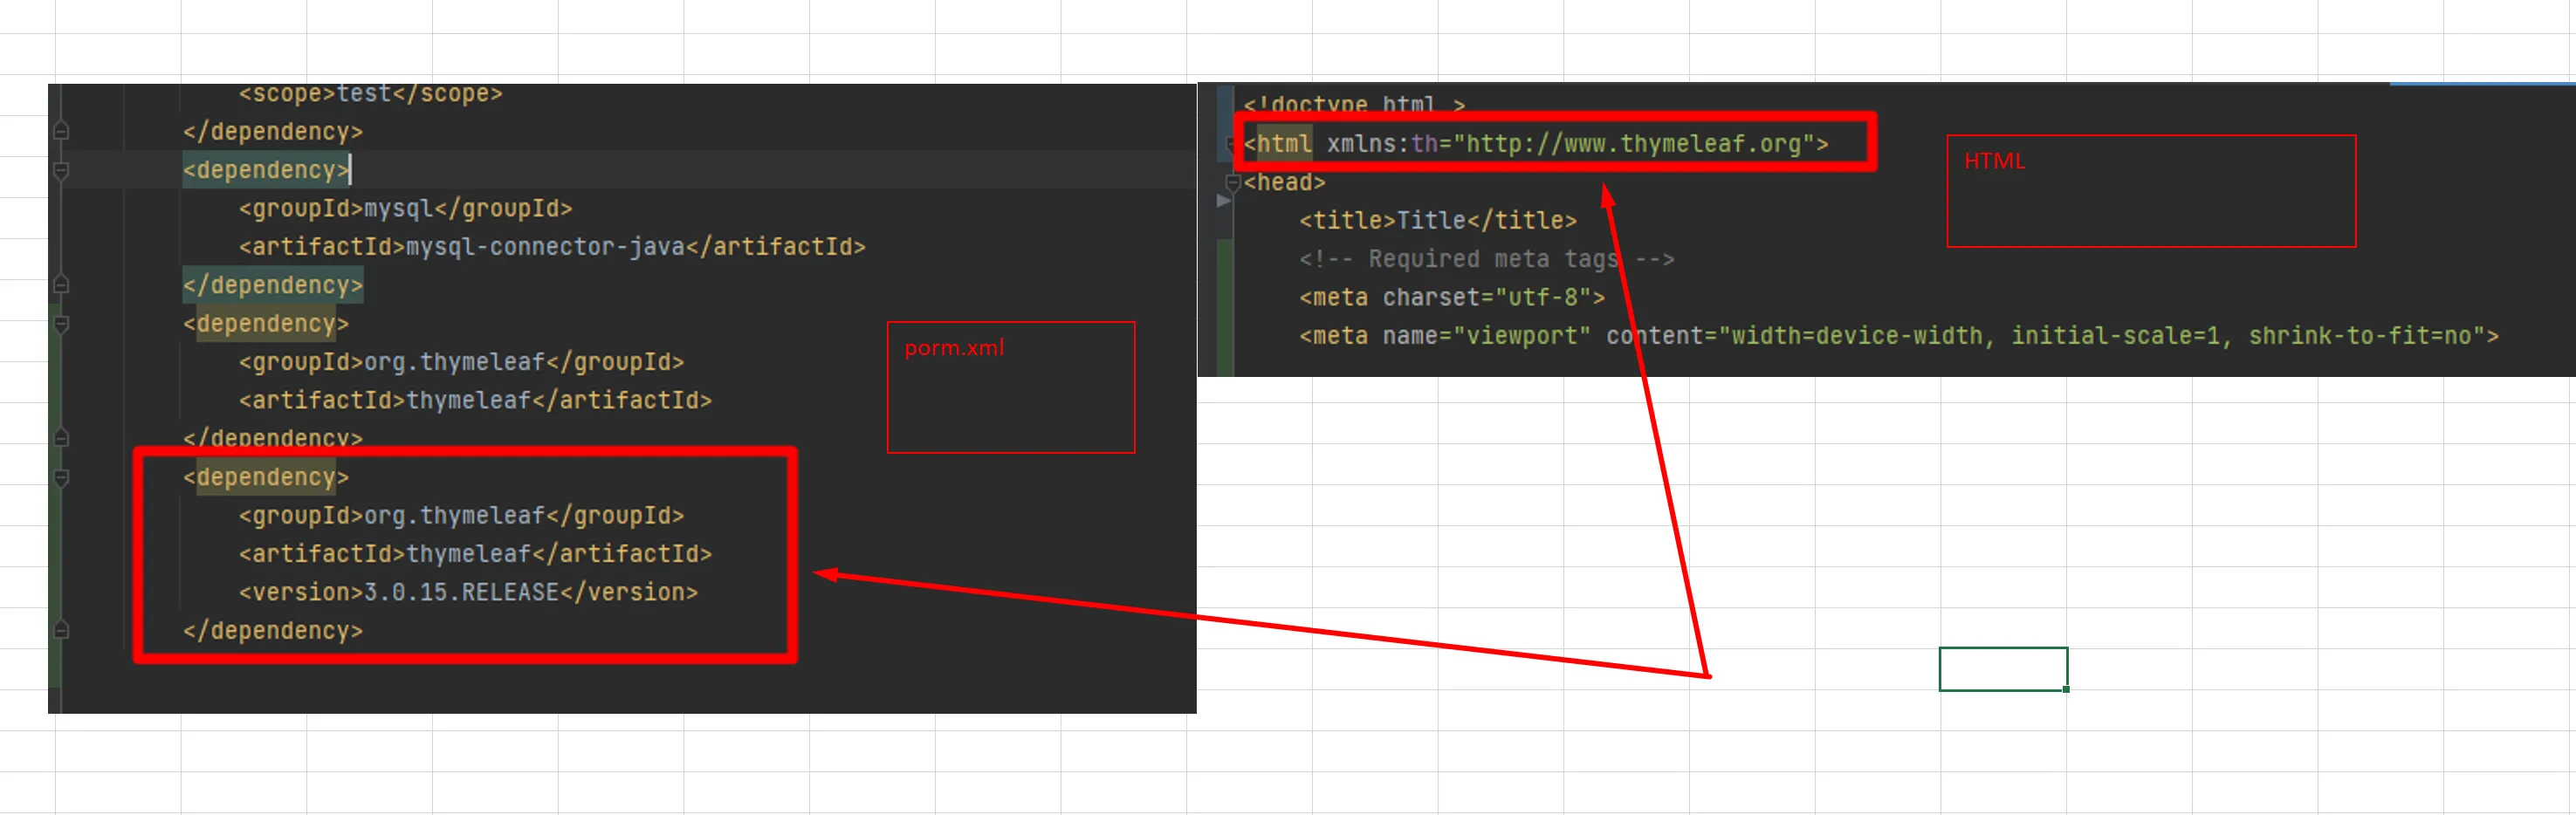Click artifactId thymeleaf in the dependency without version
2576x815 pixels.
point(475,401)
